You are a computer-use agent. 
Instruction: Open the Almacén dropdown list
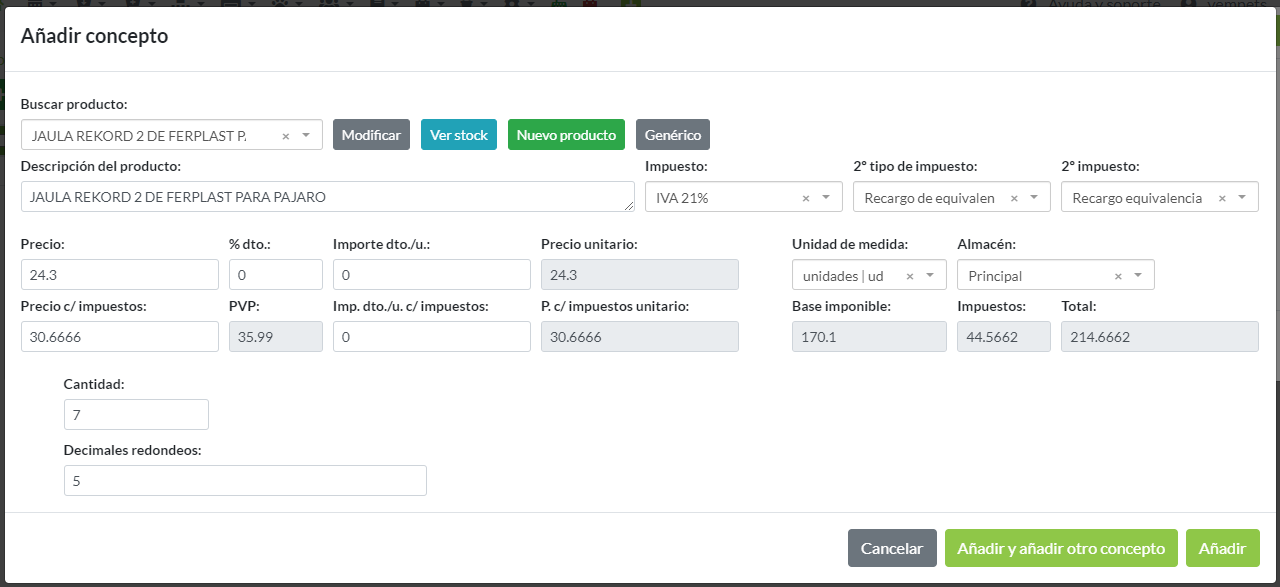(x=1138, y=276)
